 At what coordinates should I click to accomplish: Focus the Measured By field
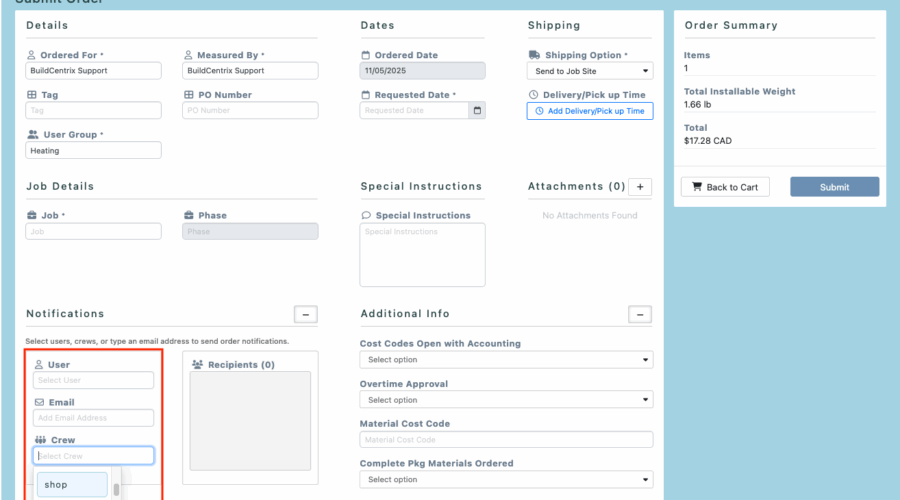[250, 71]
